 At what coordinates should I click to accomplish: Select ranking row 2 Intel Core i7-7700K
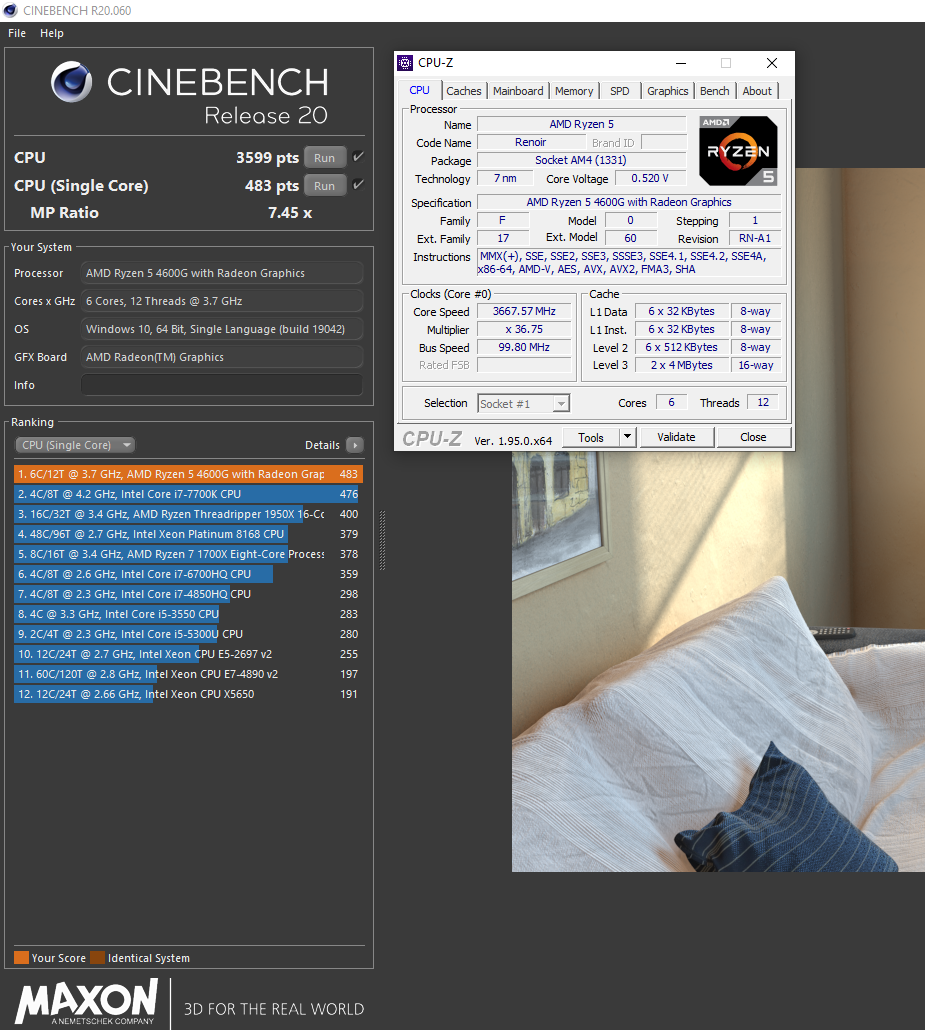pos(188,494)
